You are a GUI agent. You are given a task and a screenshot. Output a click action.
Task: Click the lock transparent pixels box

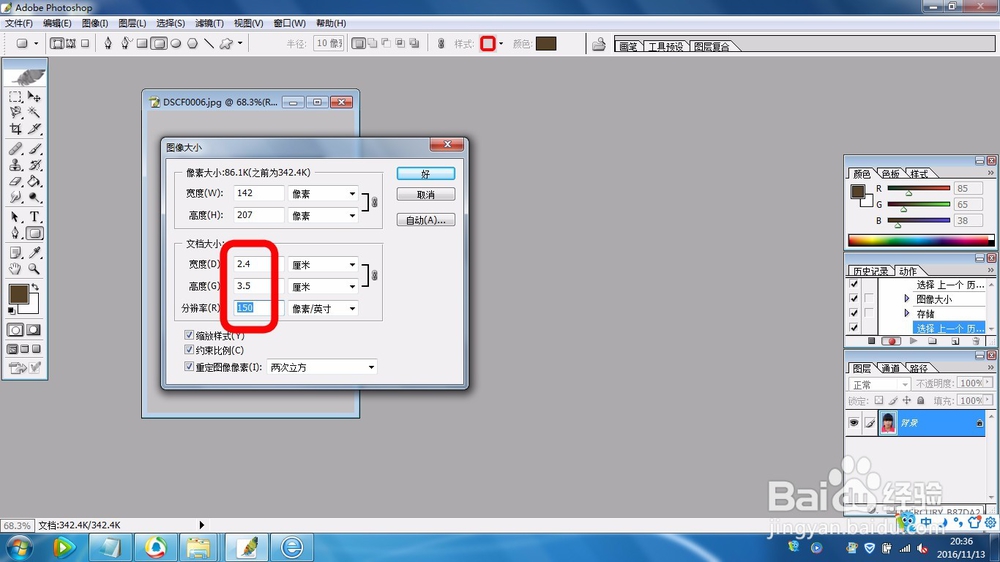coord(879,401)
